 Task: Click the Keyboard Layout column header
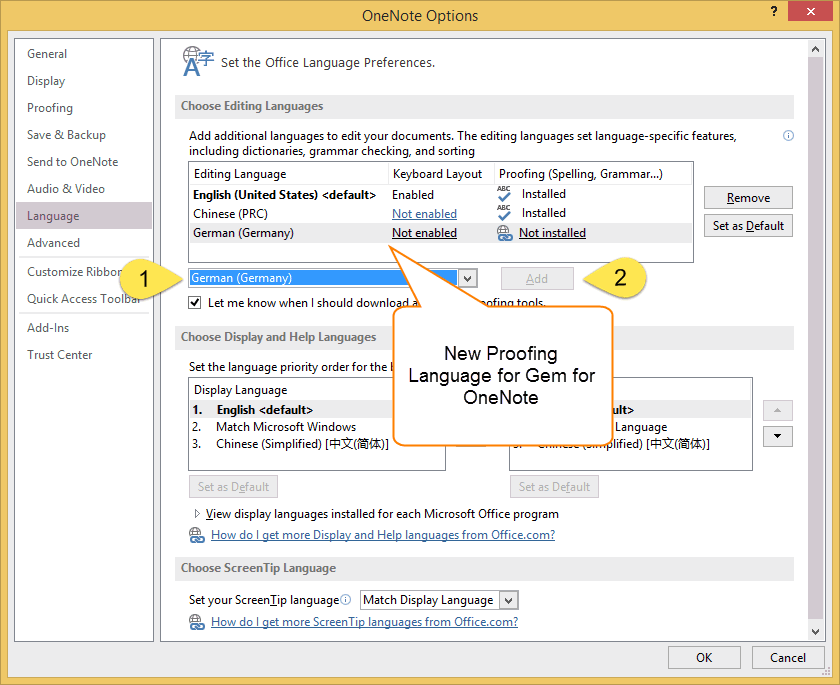[x=441, y=174]
